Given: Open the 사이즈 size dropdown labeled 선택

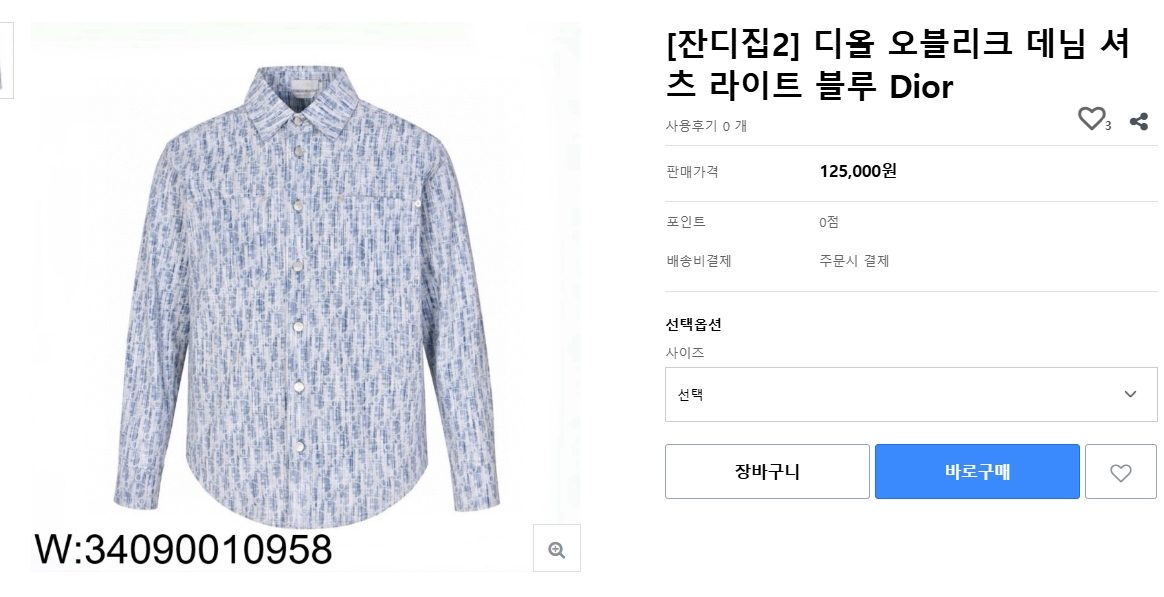Looking at the screenshot, I should 910,394.
